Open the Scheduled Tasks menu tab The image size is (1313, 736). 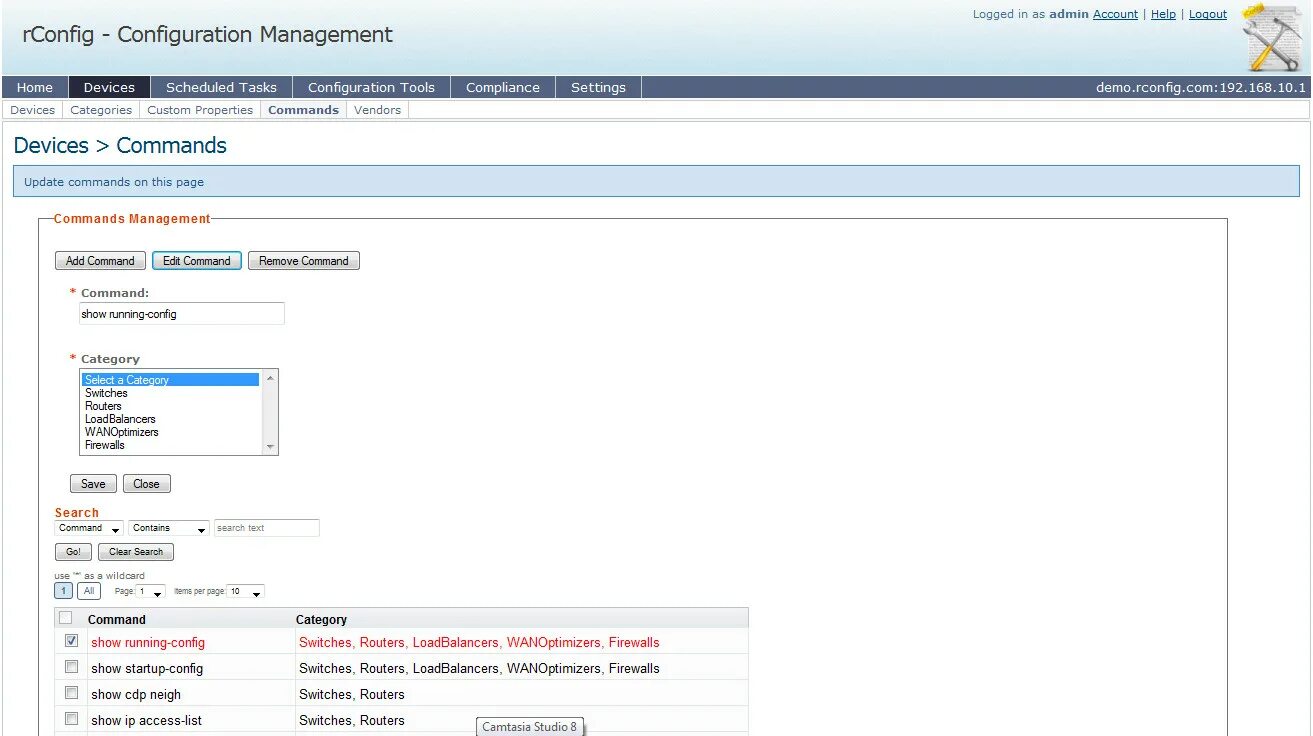tap(221, 87)
